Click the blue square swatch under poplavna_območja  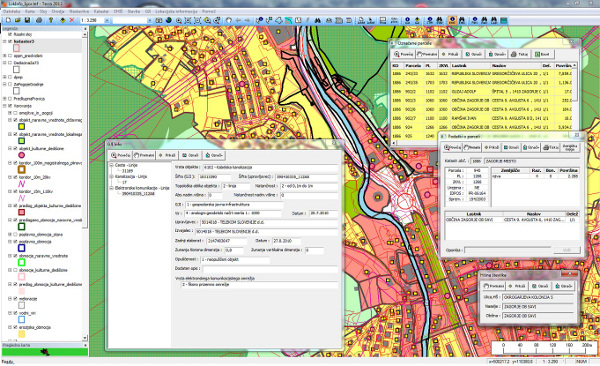pyautogui.click(x=22, y=248)
